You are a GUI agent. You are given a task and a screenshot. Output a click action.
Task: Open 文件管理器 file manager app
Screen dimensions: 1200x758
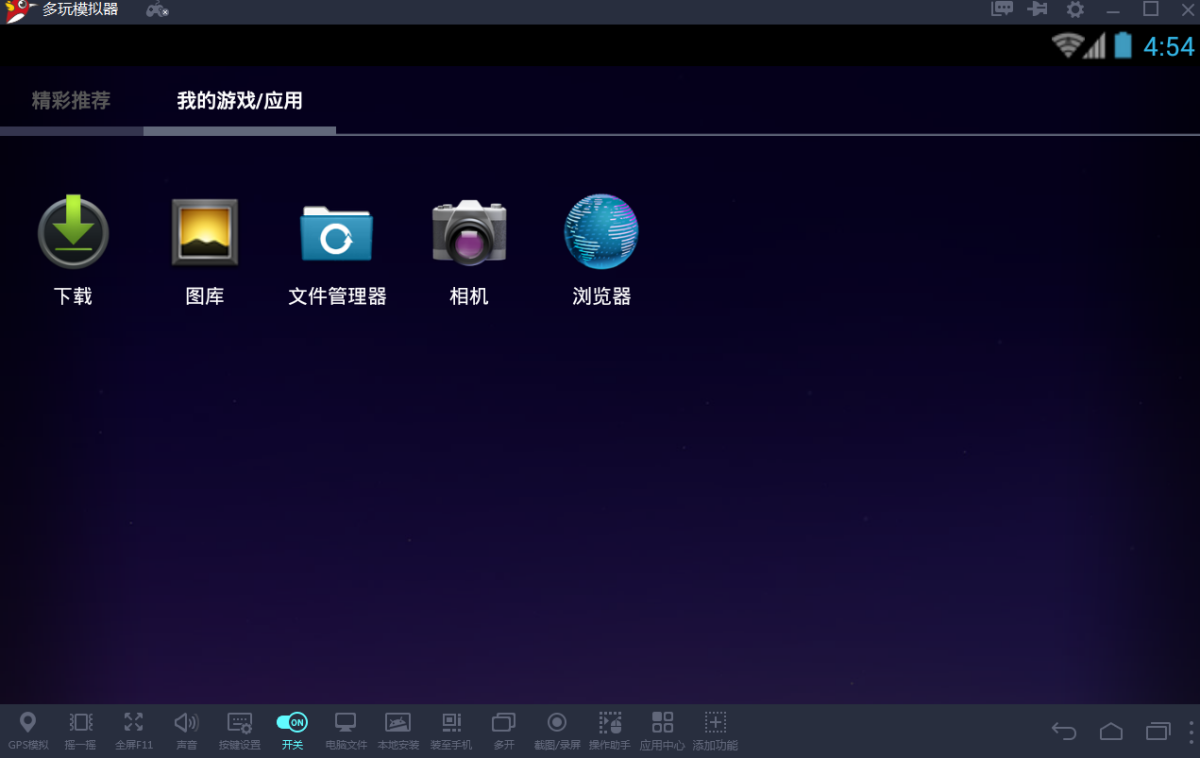[x=337, y=232]
